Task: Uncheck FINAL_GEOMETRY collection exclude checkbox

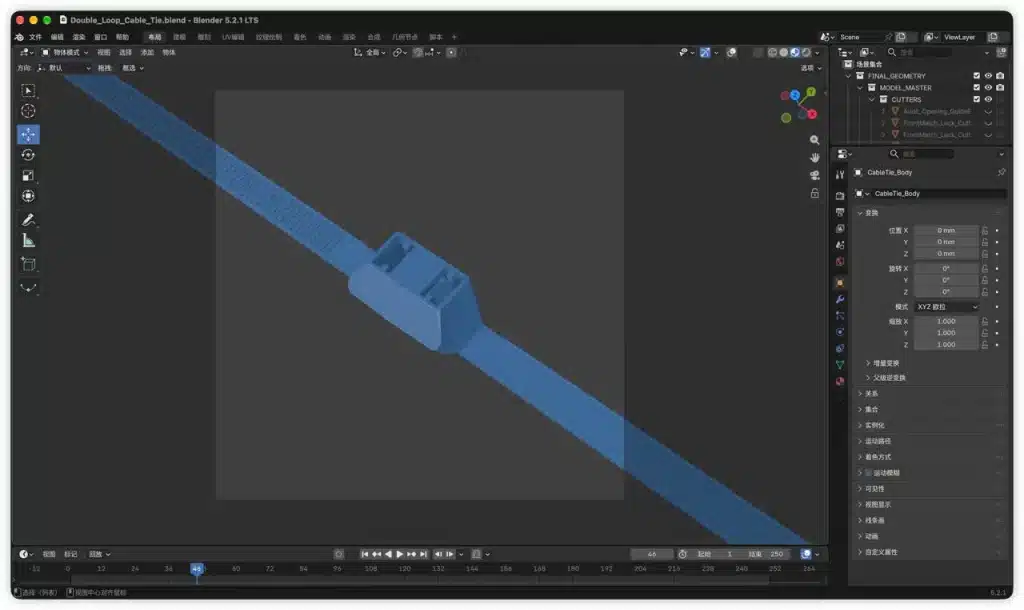Action: click(976, 76)
